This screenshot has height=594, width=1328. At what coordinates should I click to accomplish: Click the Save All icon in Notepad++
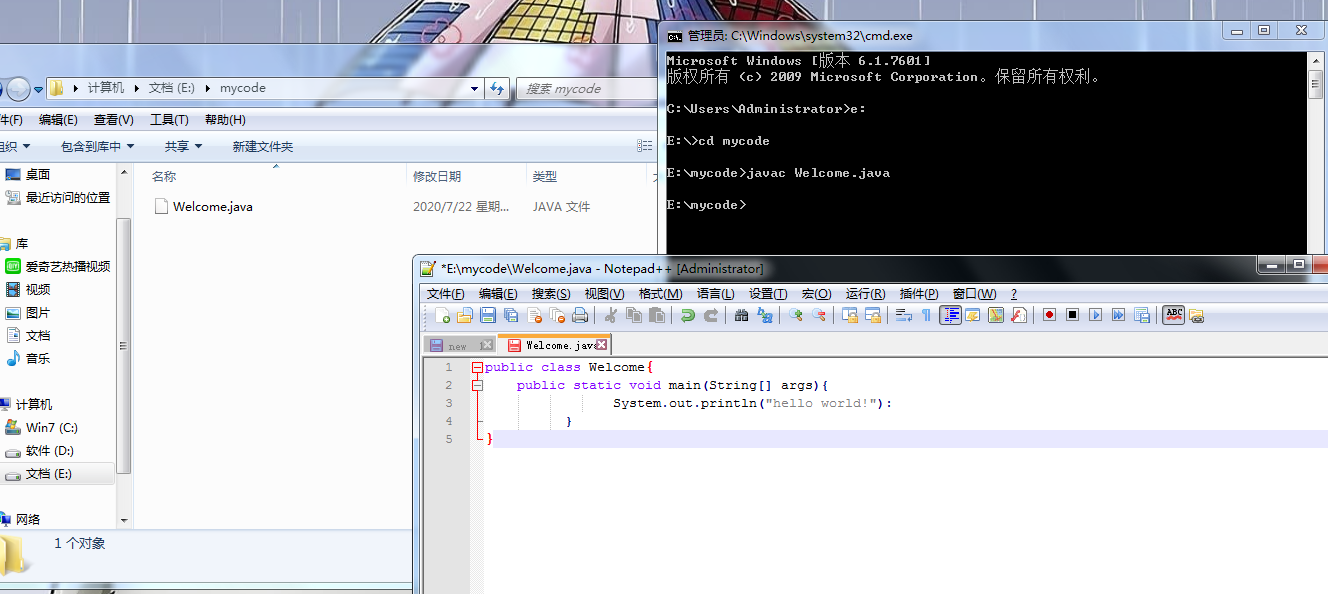(511, 315)
